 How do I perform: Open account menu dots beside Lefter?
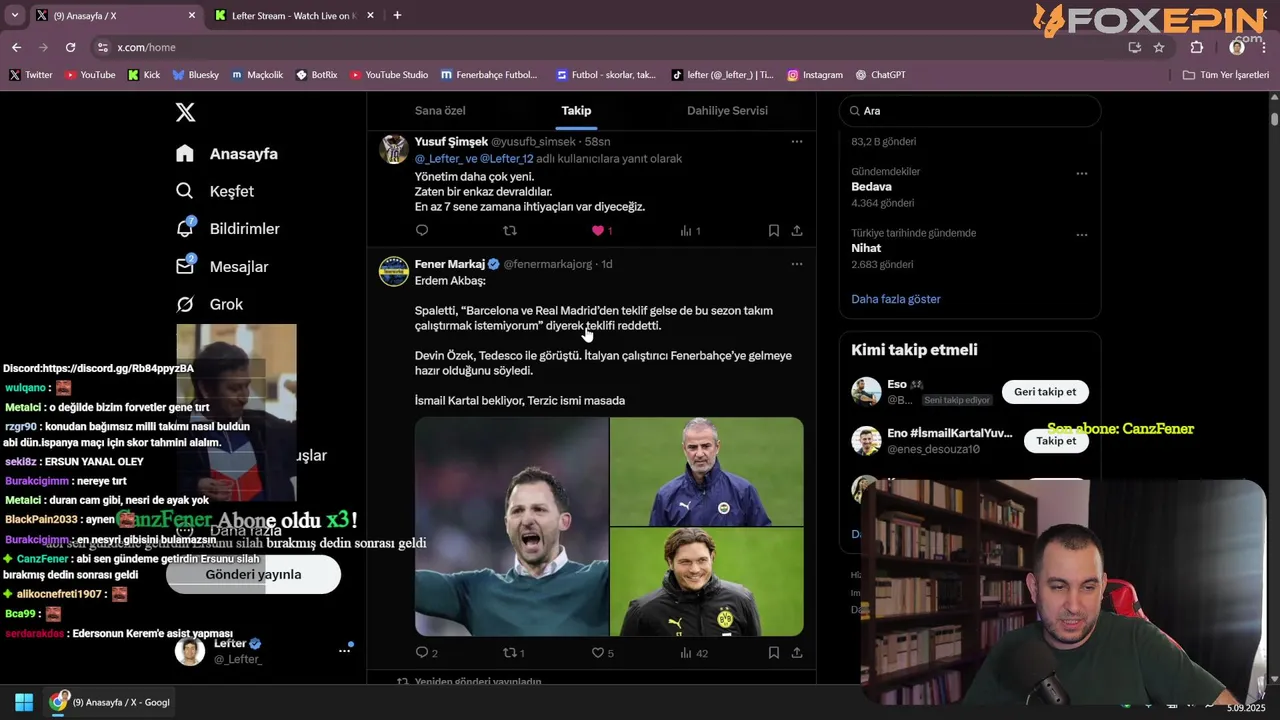pos(344,651)
